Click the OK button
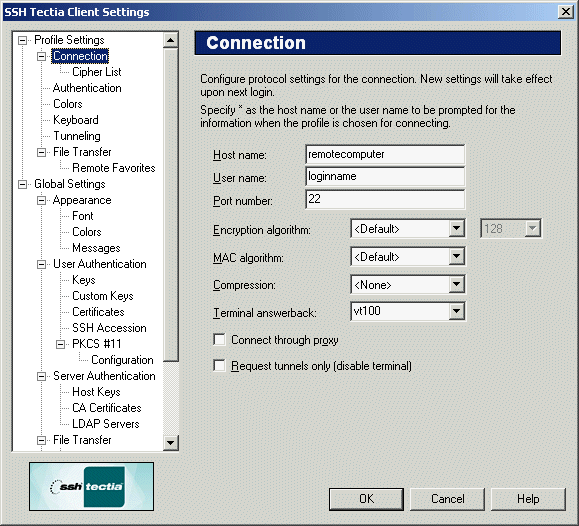 tap(366, 499)
